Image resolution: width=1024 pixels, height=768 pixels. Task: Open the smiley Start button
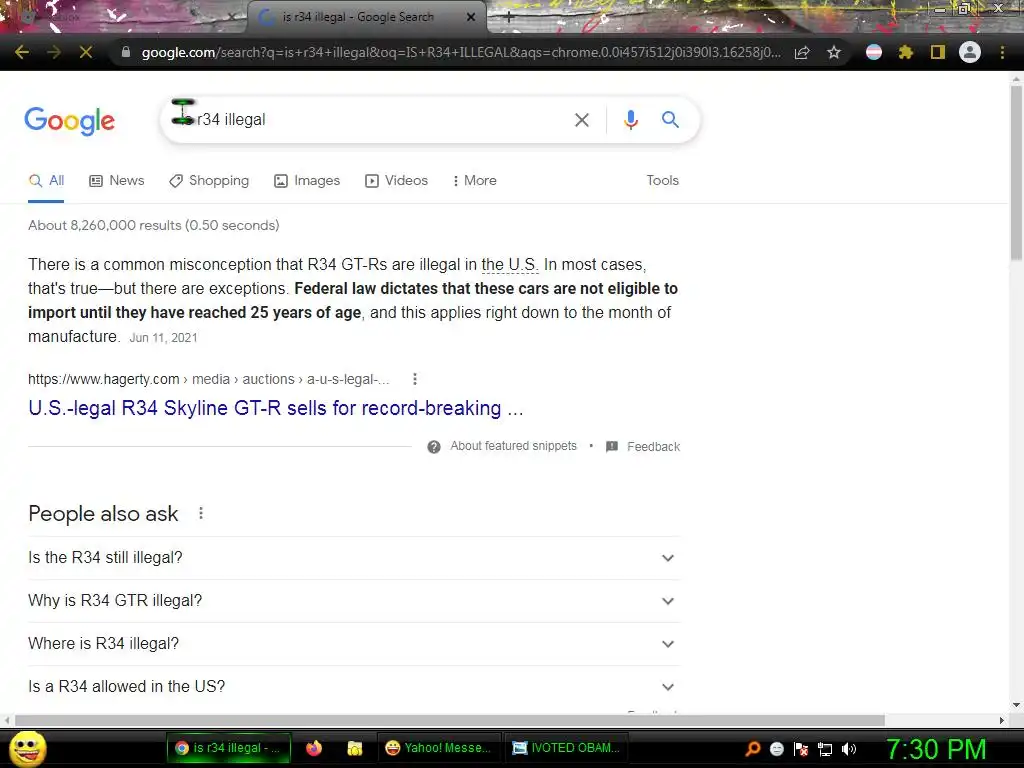pos(27,748)
